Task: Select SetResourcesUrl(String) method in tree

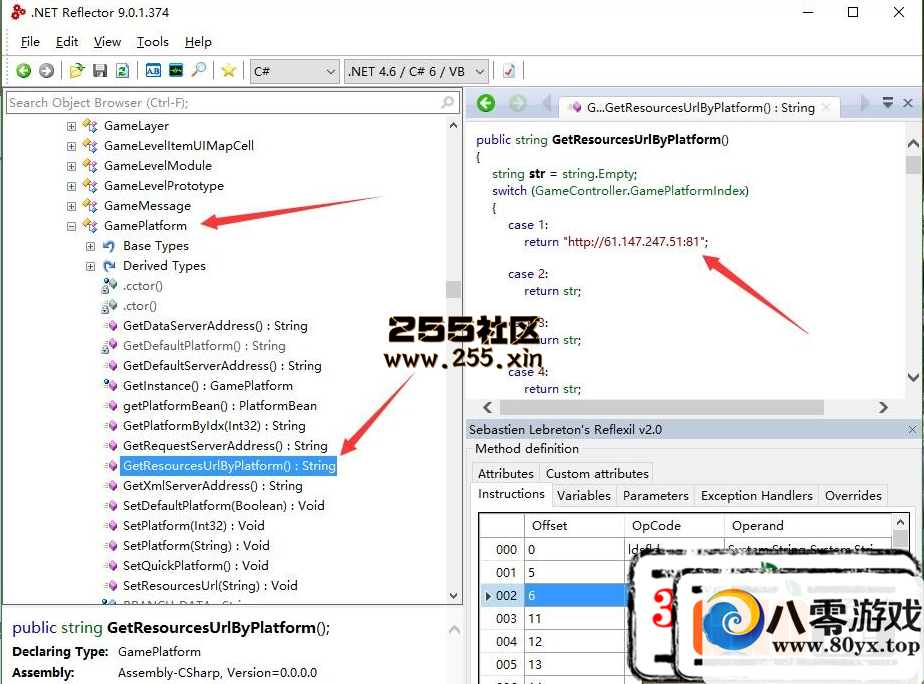Action: pyautogui.click(x=210, y=586)
